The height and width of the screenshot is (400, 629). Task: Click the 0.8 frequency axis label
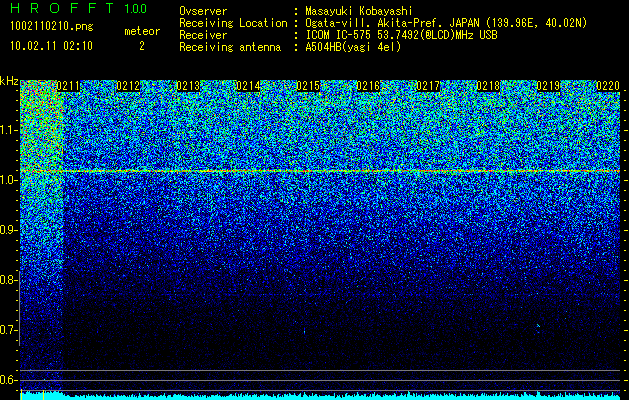click(x=8, y=280)
